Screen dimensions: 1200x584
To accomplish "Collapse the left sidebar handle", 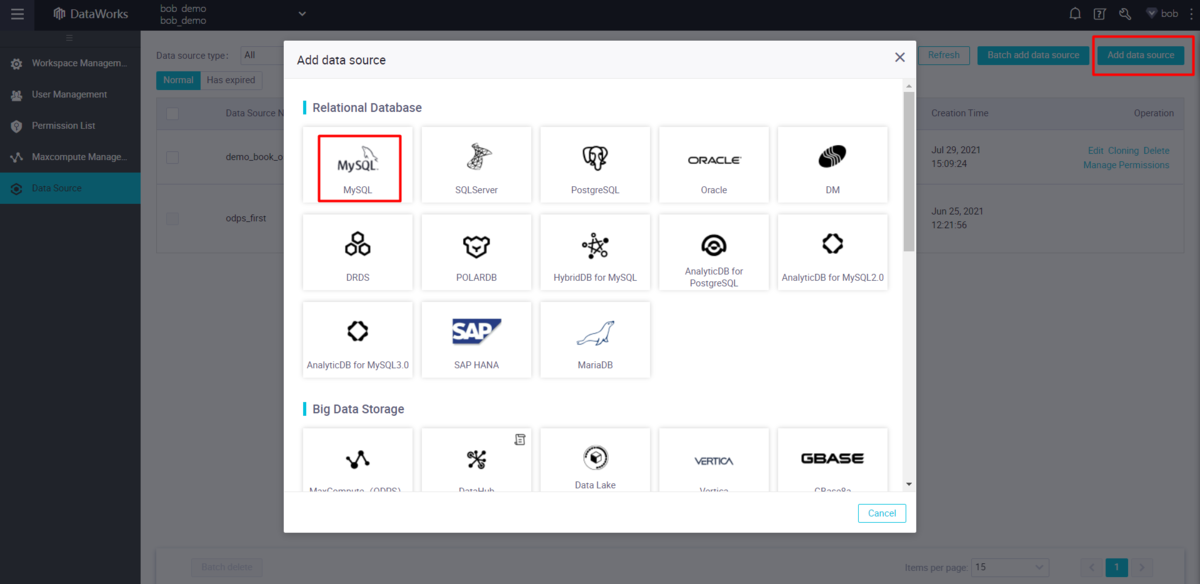I will click(x=70, y=37).
